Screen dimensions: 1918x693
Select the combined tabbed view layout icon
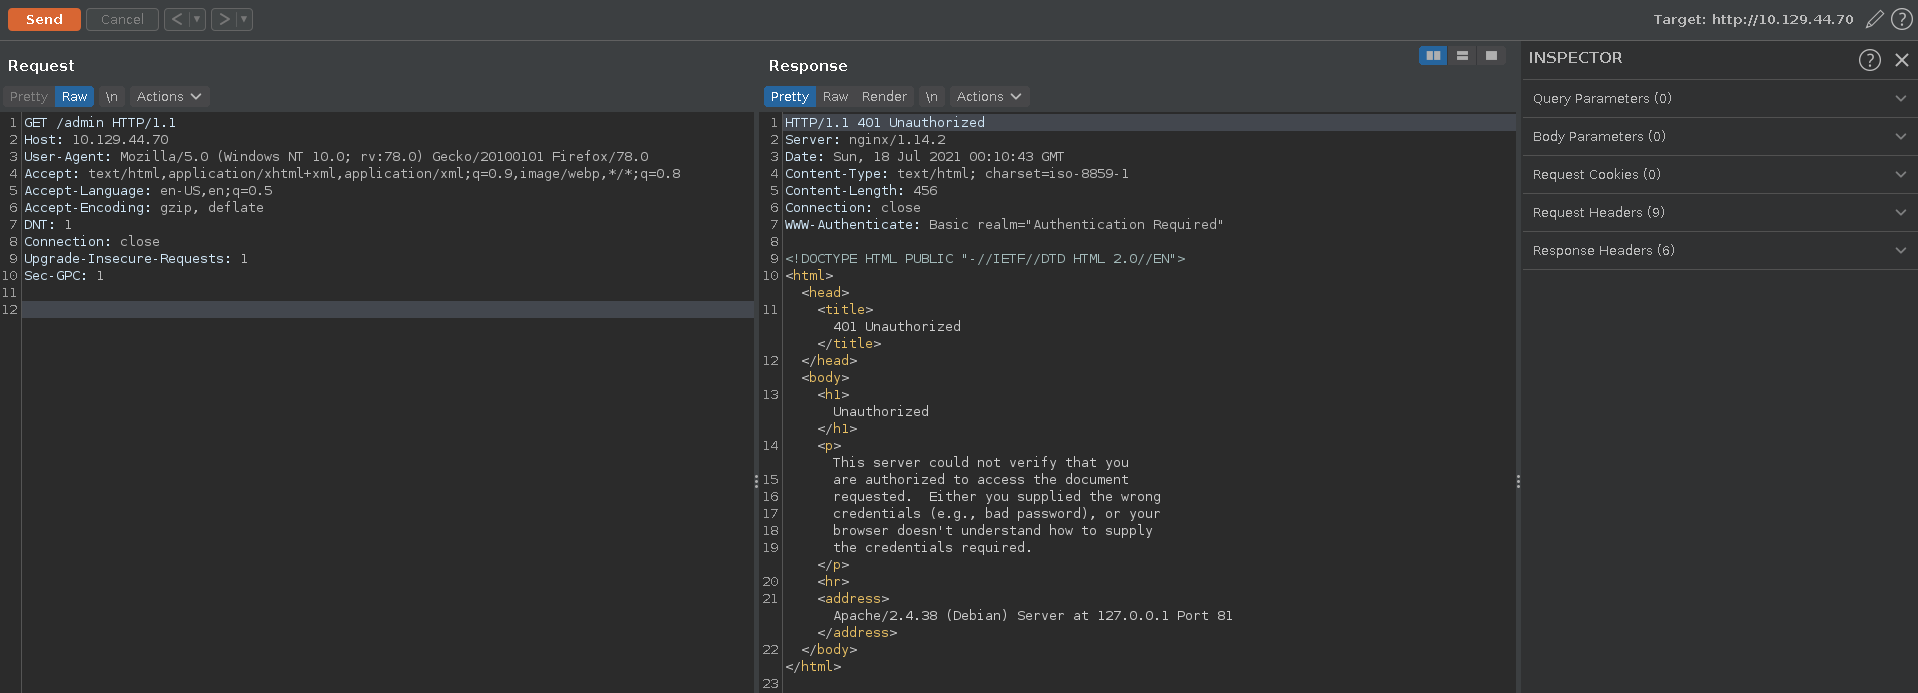pos(1491,56)
